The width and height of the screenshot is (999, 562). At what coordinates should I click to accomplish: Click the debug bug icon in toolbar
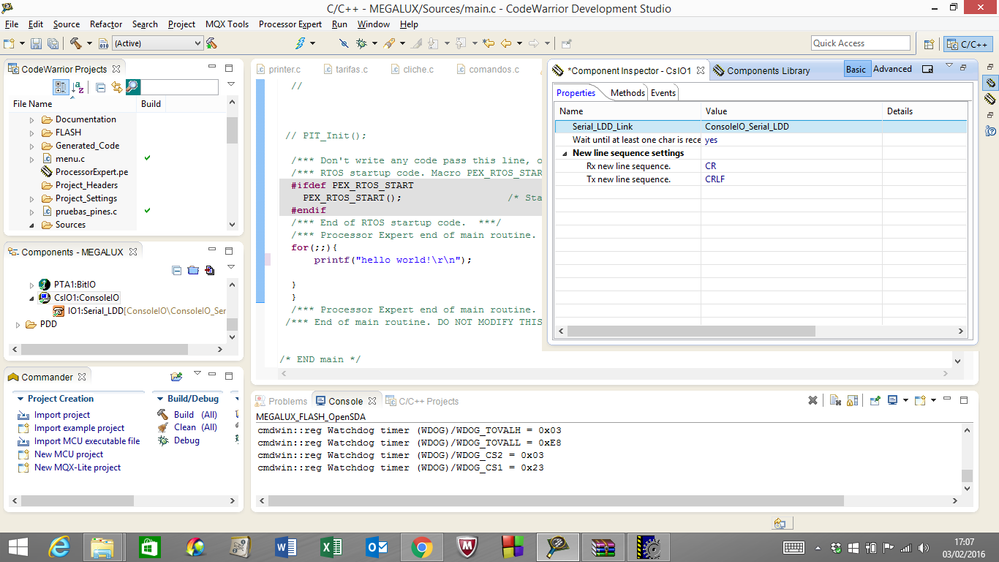tap(362, 43)
